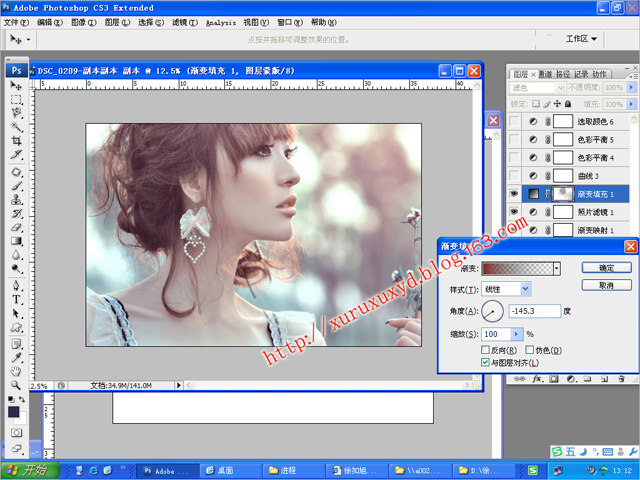Select the Magic Wand tool
Image resolution: width=640 pixels, height=480 pixels.
pyautogui.click(x=16, y=127)
